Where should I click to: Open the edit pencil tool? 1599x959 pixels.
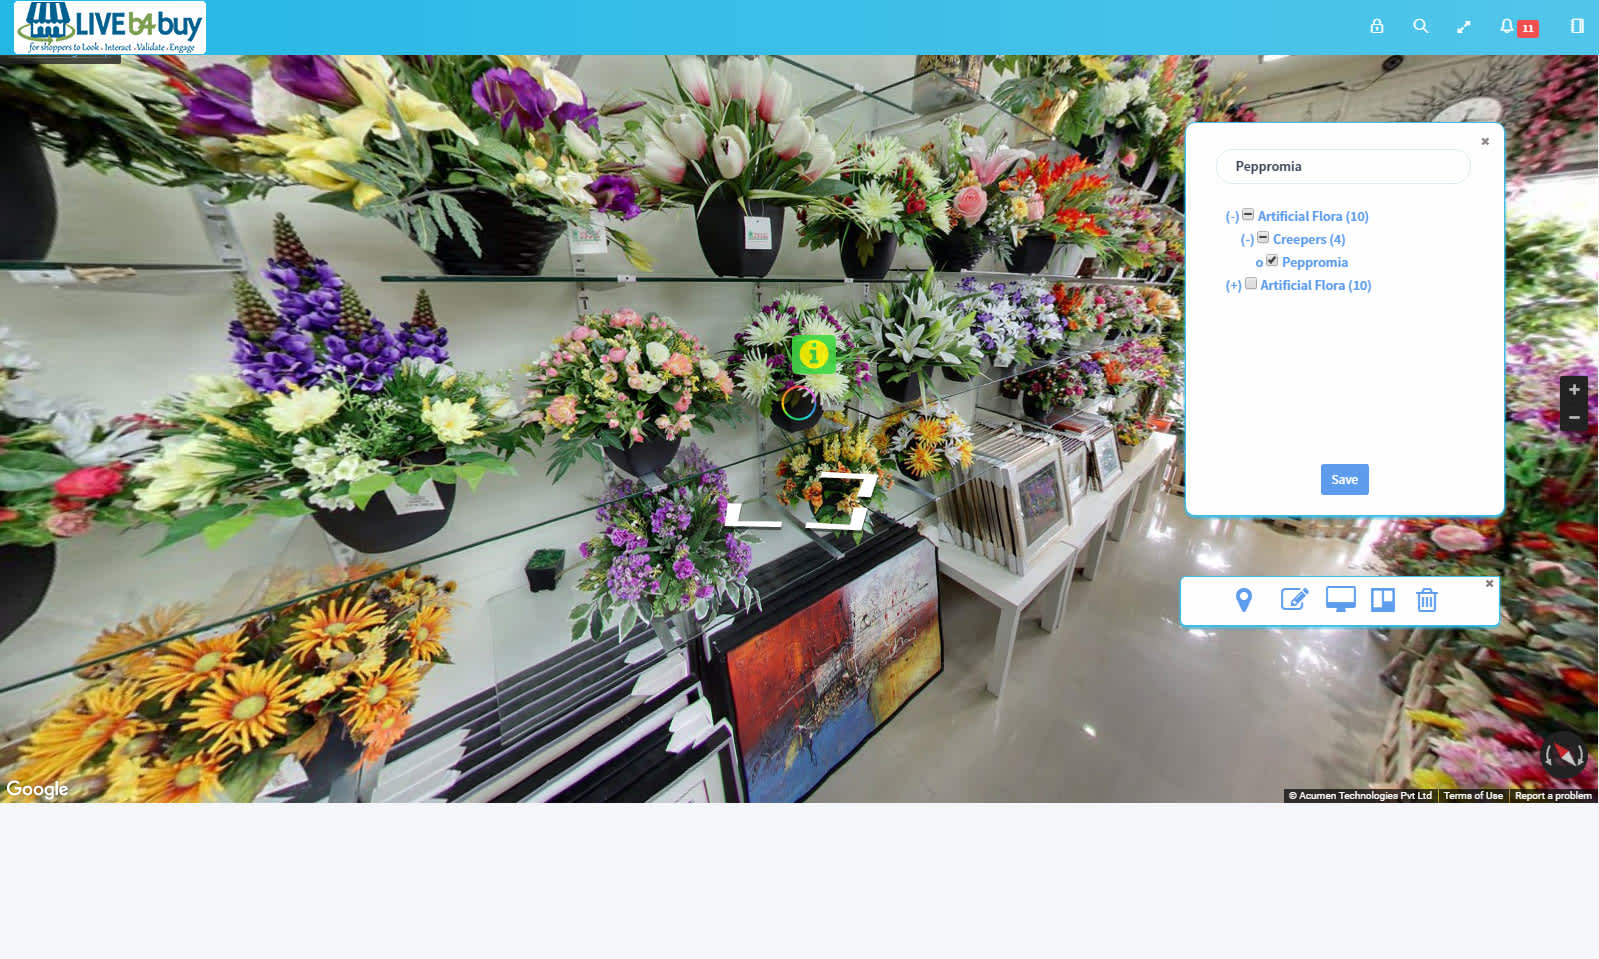(x=1294, y=599)
